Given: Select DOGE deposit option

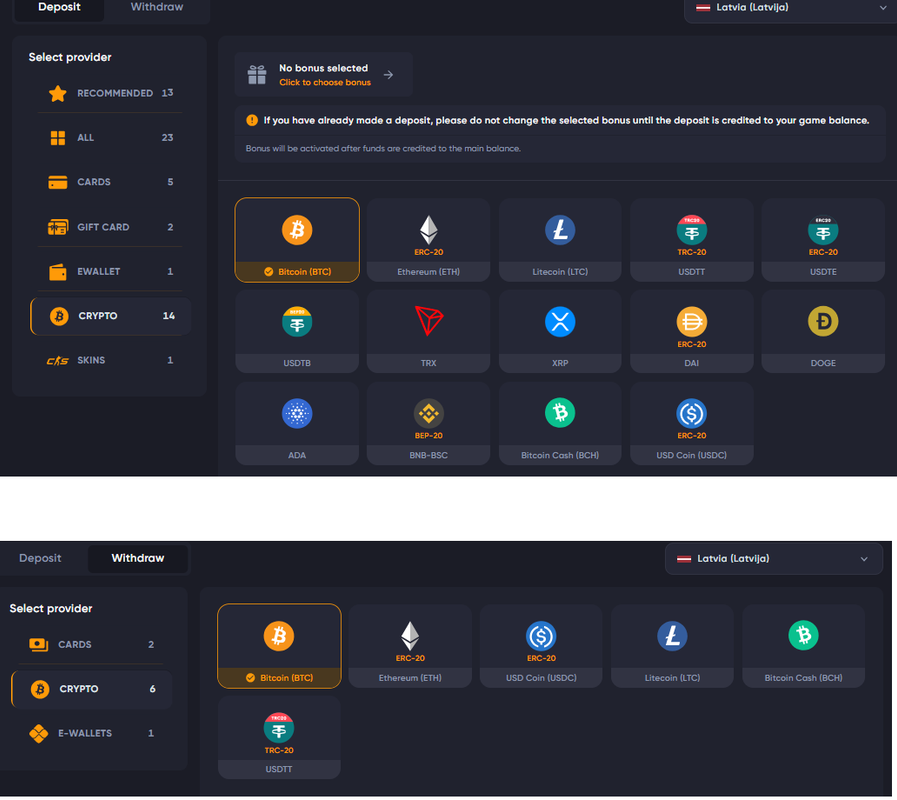Looking at the screenshot, I should click(x=823, y=331).
